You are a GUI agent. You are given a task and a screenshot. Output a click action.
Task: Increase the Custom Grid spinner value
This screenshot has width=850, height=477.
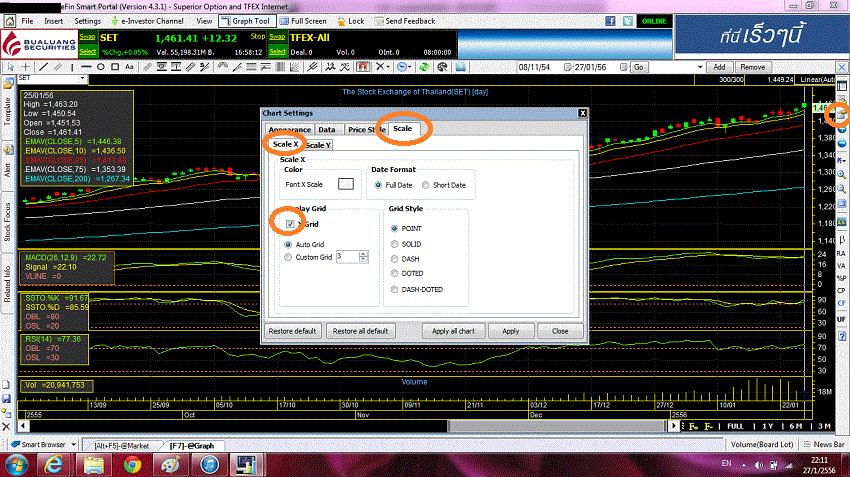pos(364,254)
